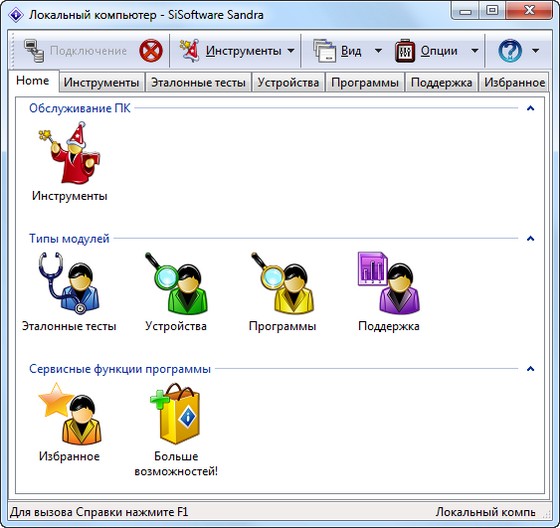Switch to the Избранное tab
This screenshot has width=560, height=528.
[514, 83]
